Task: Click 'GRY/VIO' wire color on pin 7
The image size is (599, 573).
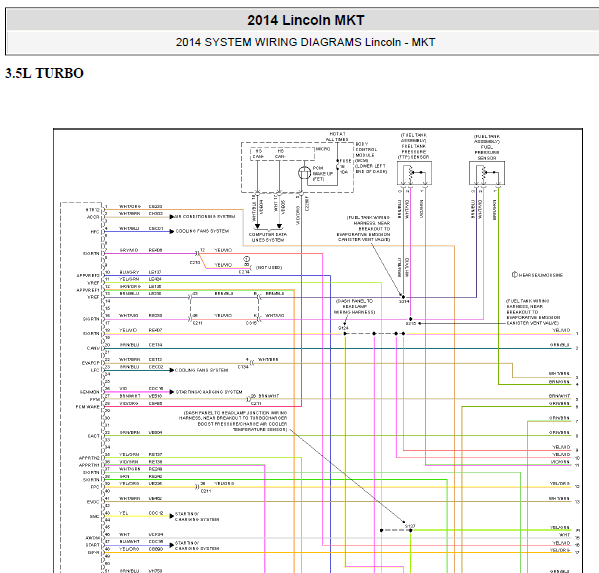Action: pos(129,250)
